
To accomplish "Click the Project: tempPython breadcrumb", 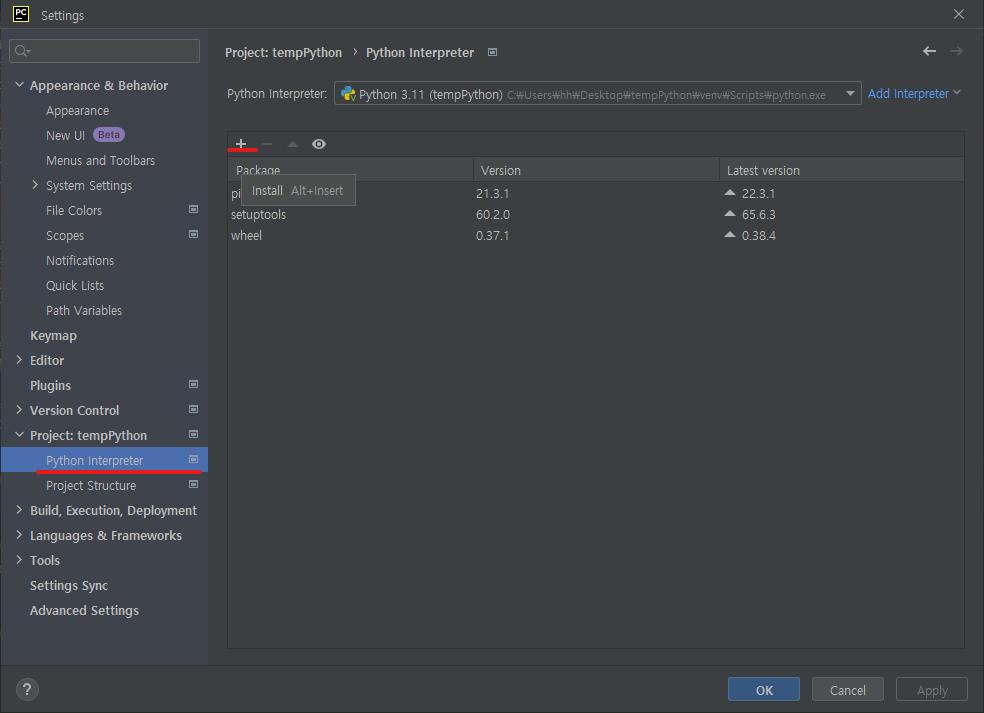I will coord(284,52).
